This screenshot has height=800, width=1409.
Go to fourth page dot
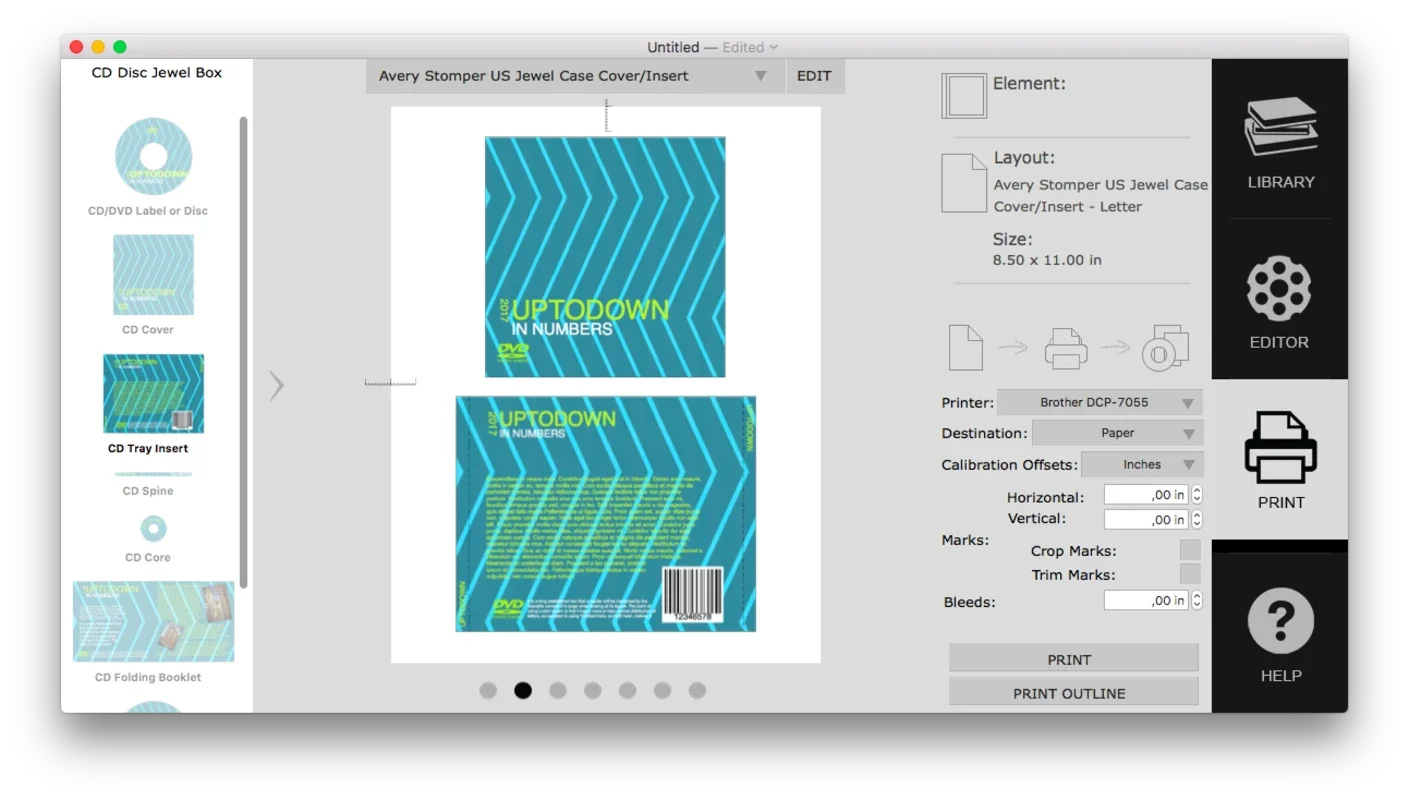(x=593, y=690)
